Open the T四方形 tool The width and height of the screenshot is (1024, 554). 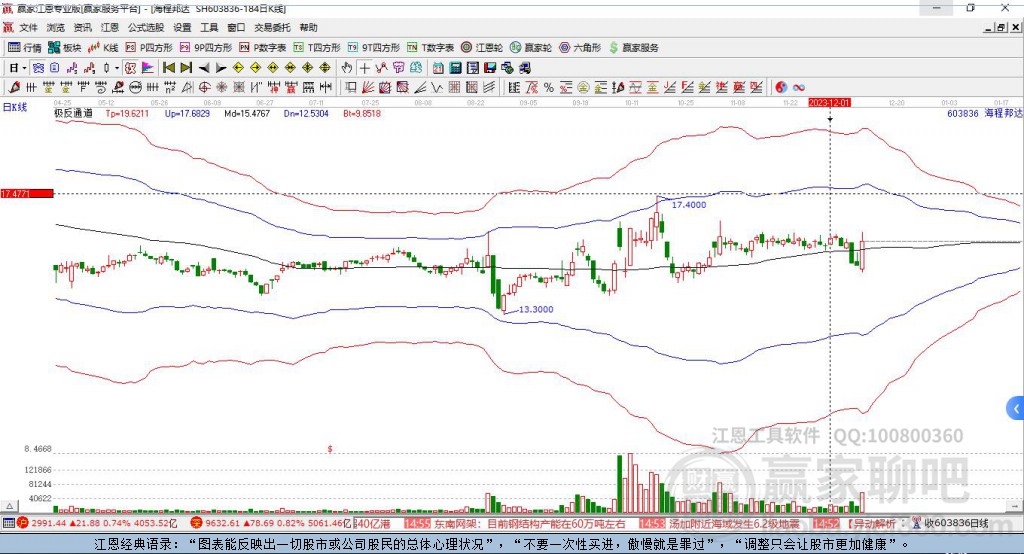317,48
